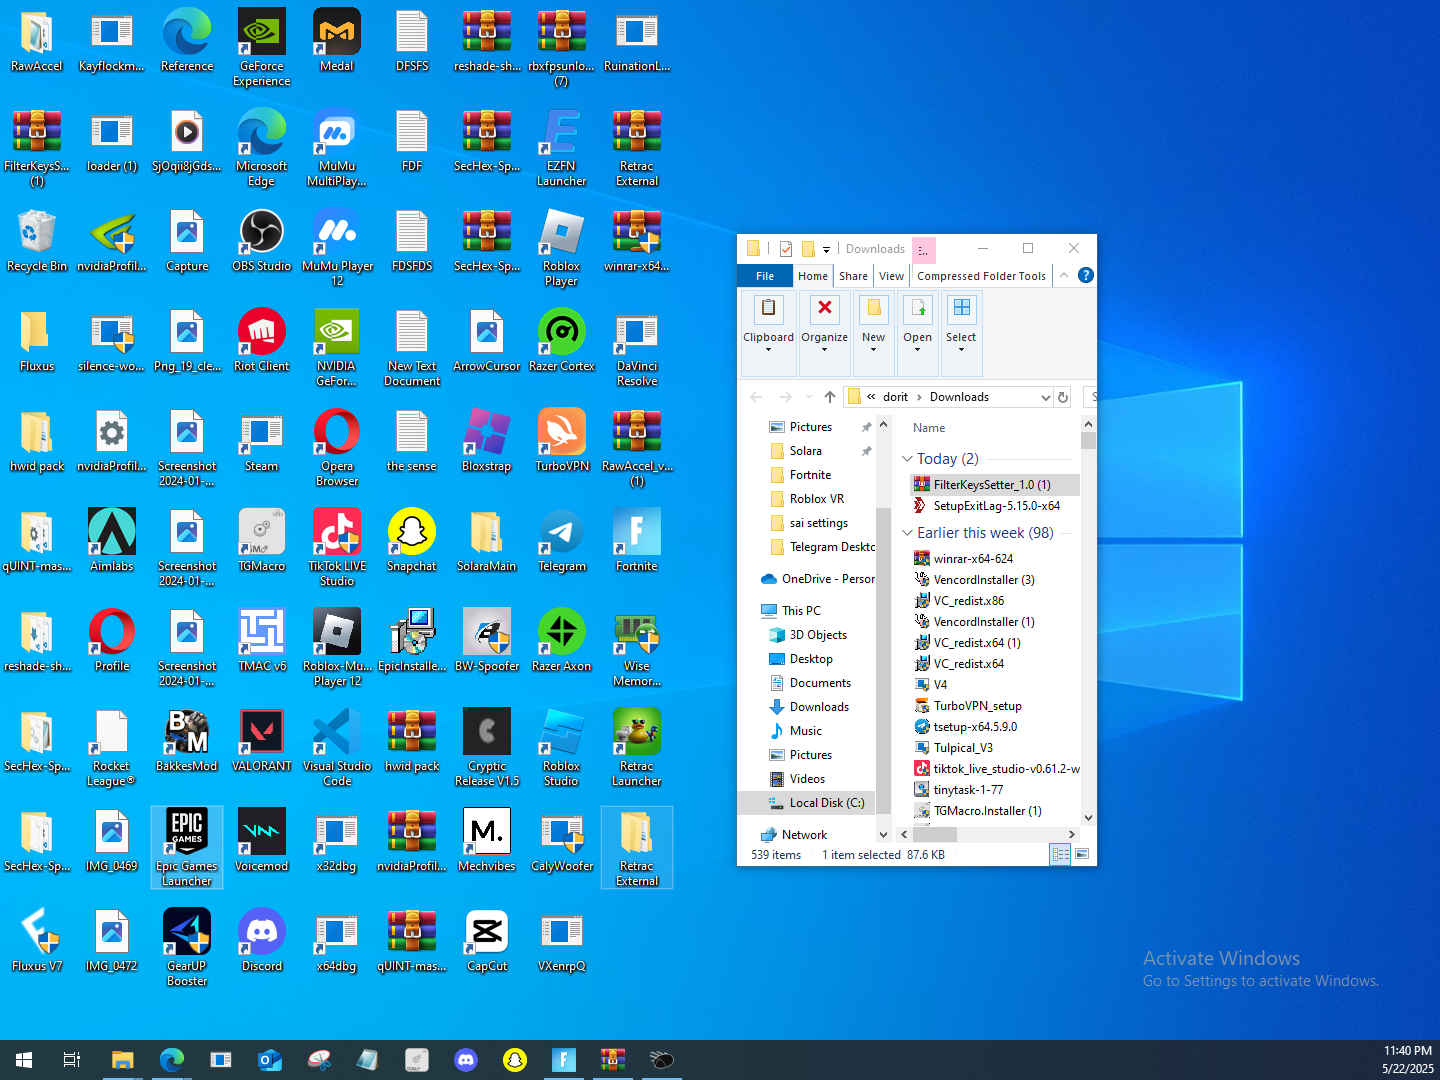This screenshot has width=1440, height=1080.
Task: Click the refresh icon beside the address bar
Action: (x=1063, y=397)
